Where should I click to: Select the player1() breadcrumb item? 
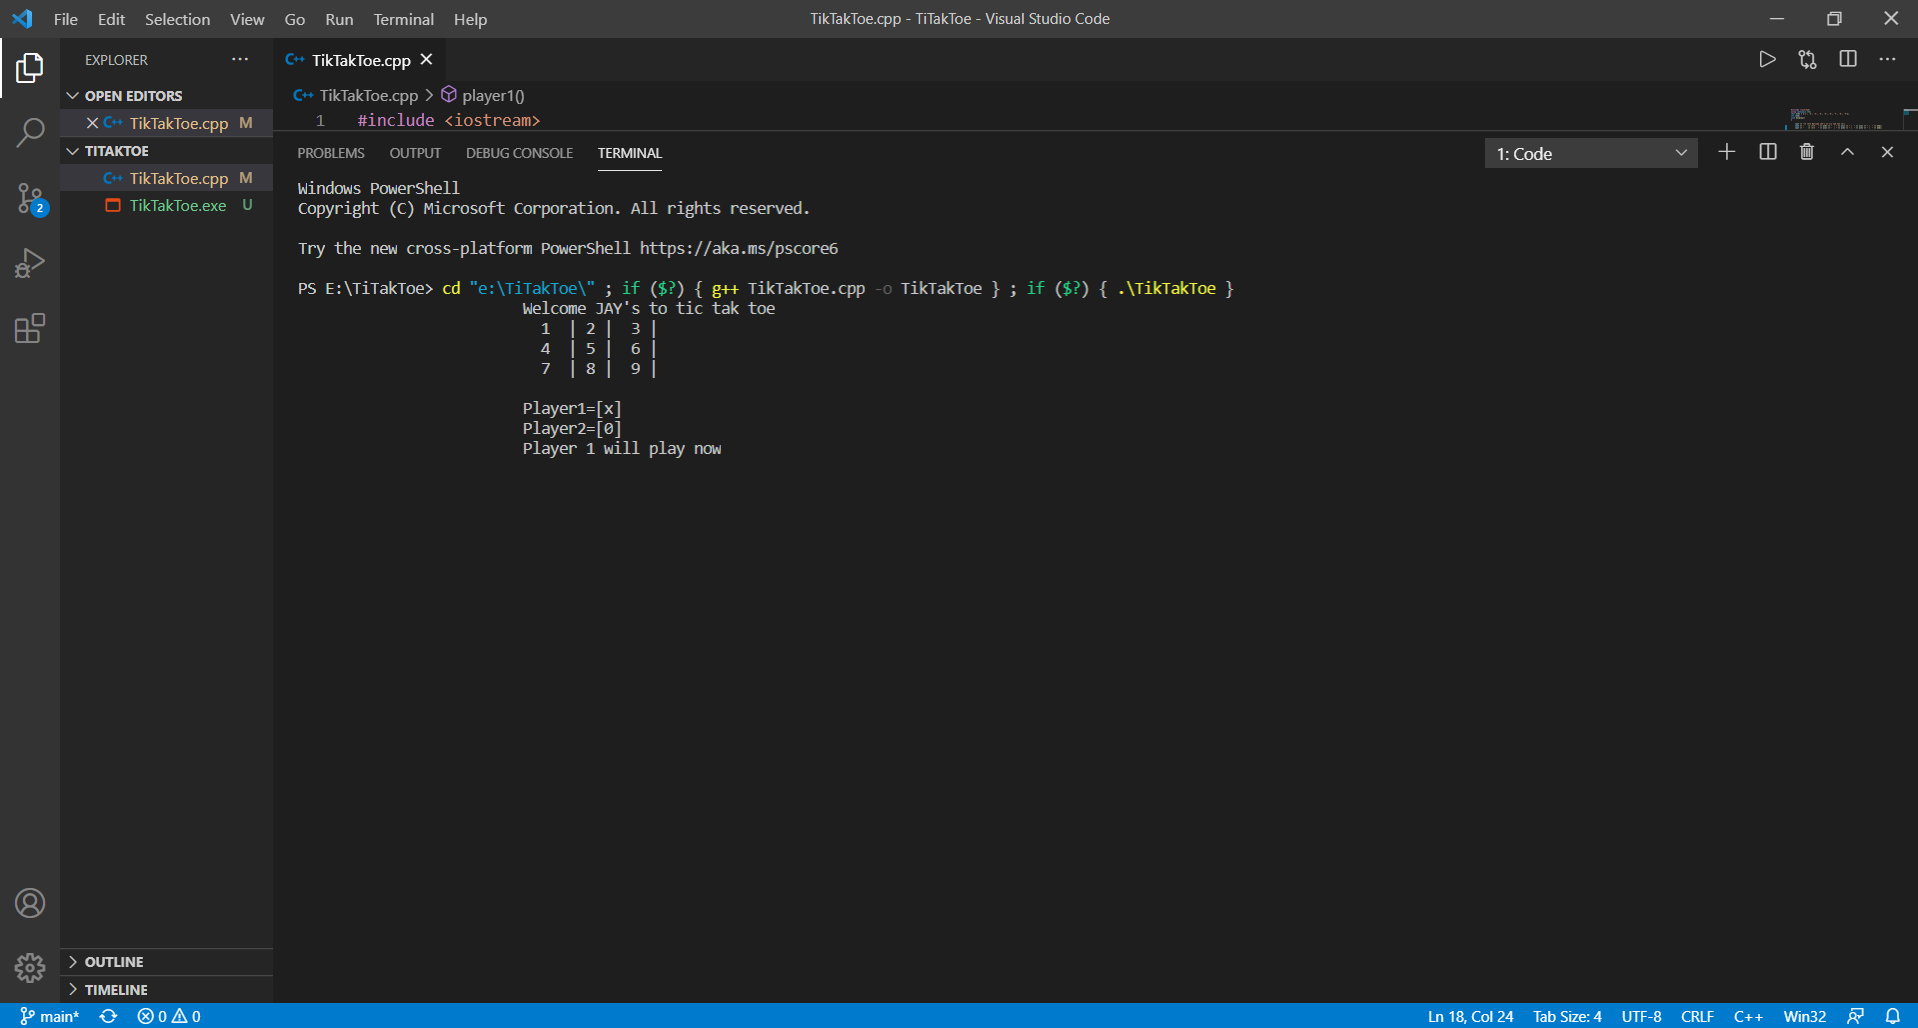(x=492, y=95)
